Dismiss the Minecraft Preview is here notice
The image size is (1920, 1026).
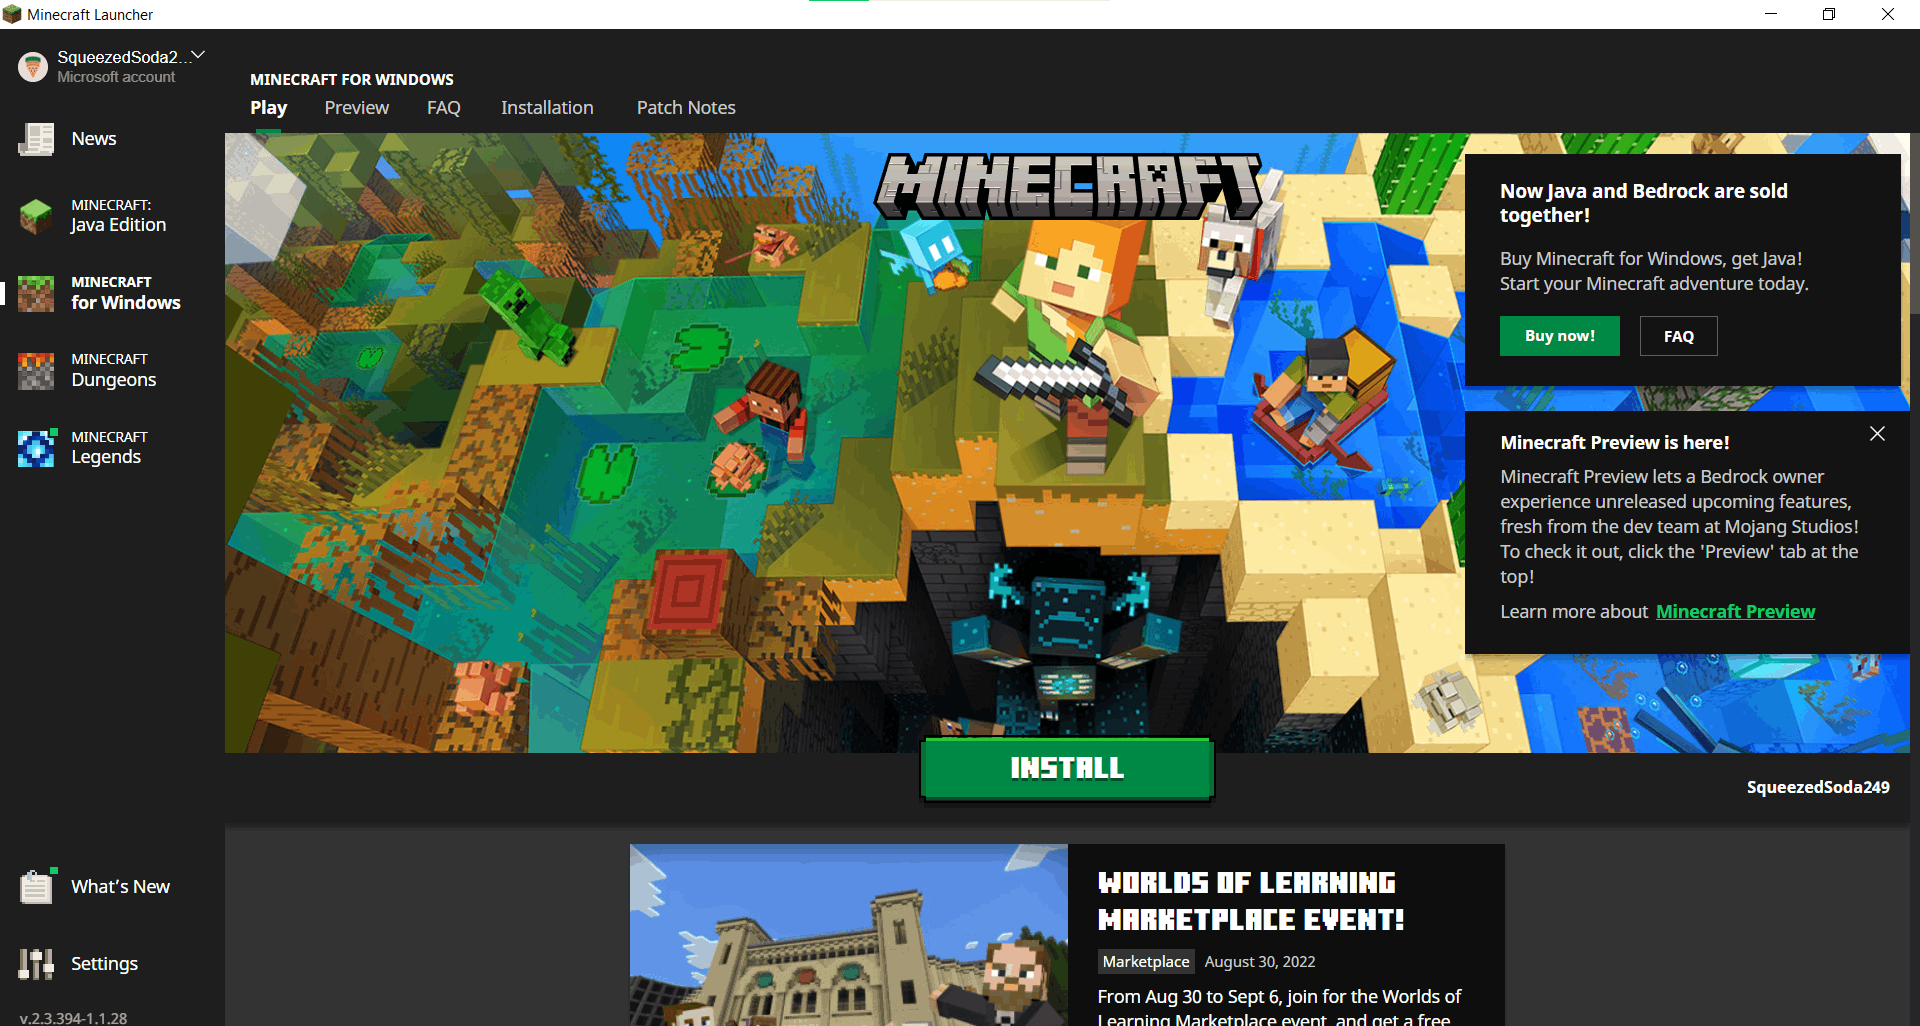pos(1877,434)
